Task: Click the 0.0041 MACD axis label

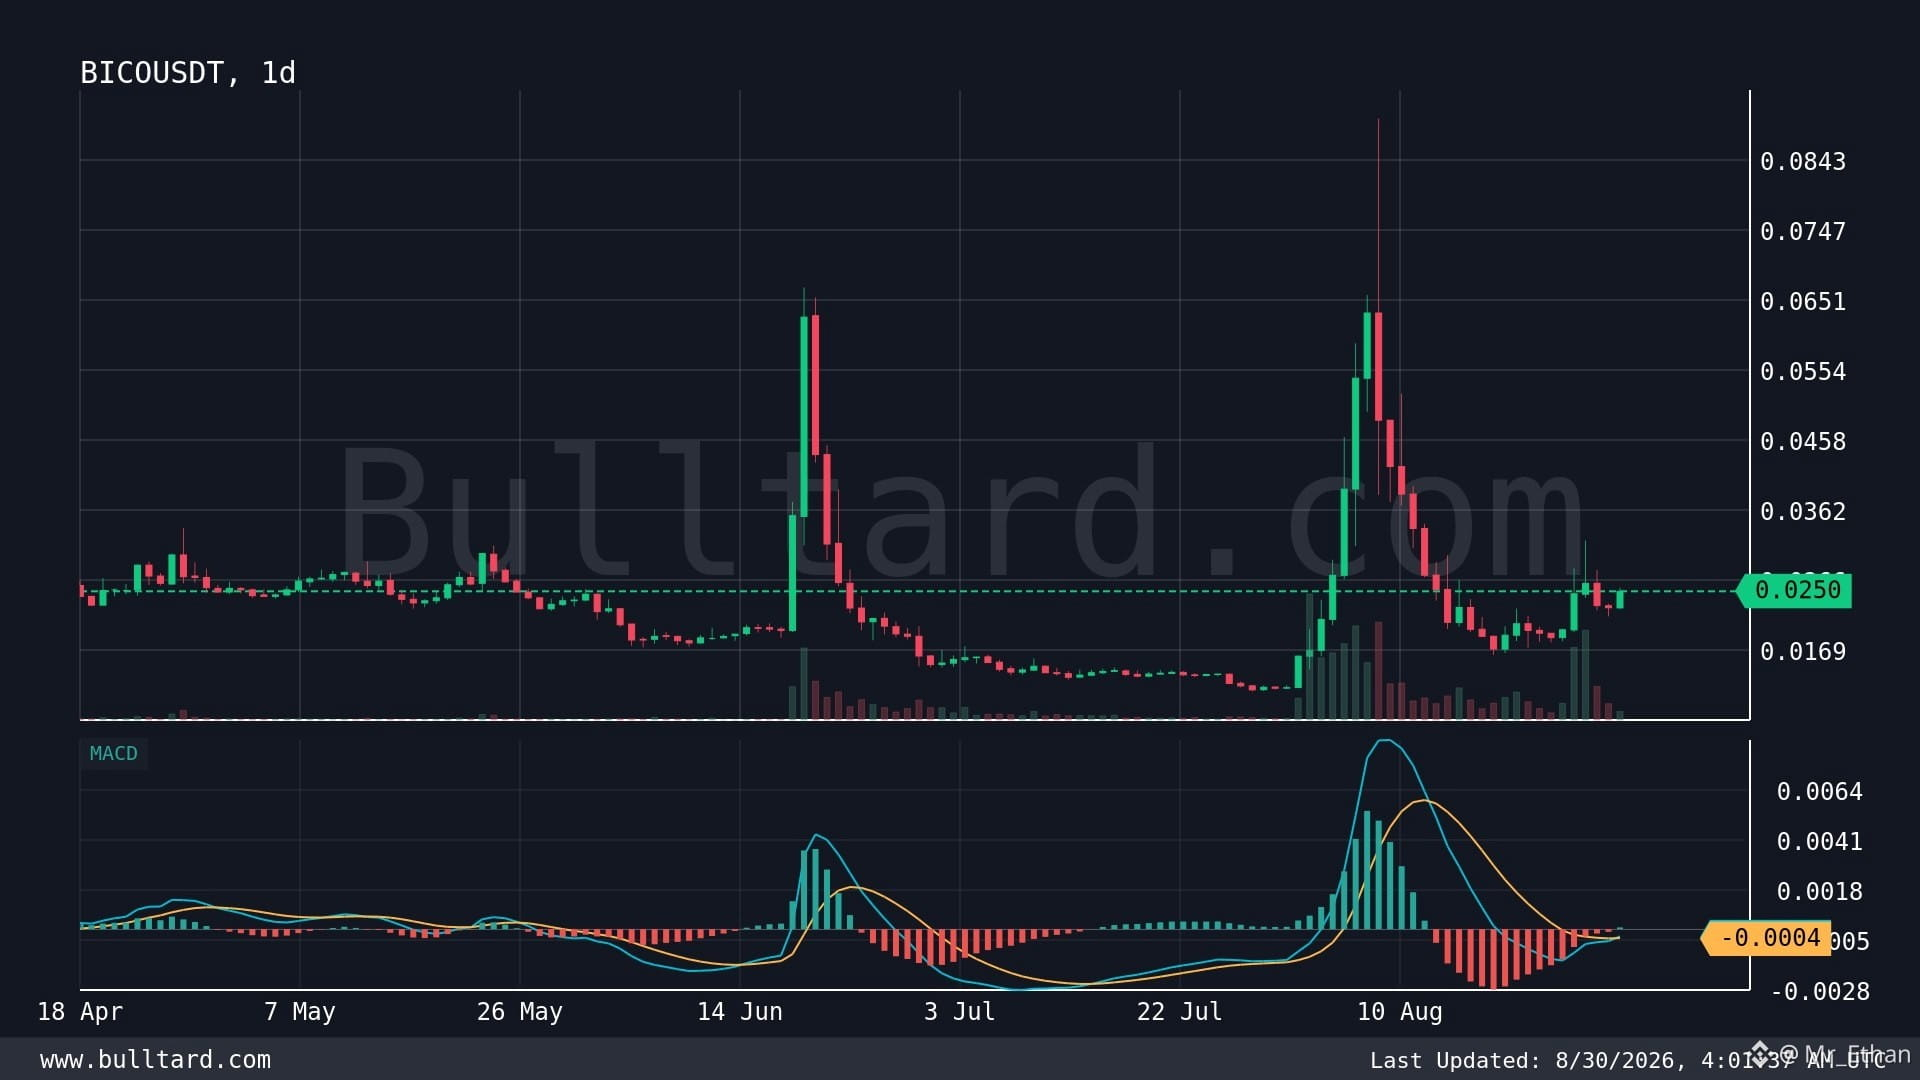Action: pyautogui.click(x=1819, y=842)
